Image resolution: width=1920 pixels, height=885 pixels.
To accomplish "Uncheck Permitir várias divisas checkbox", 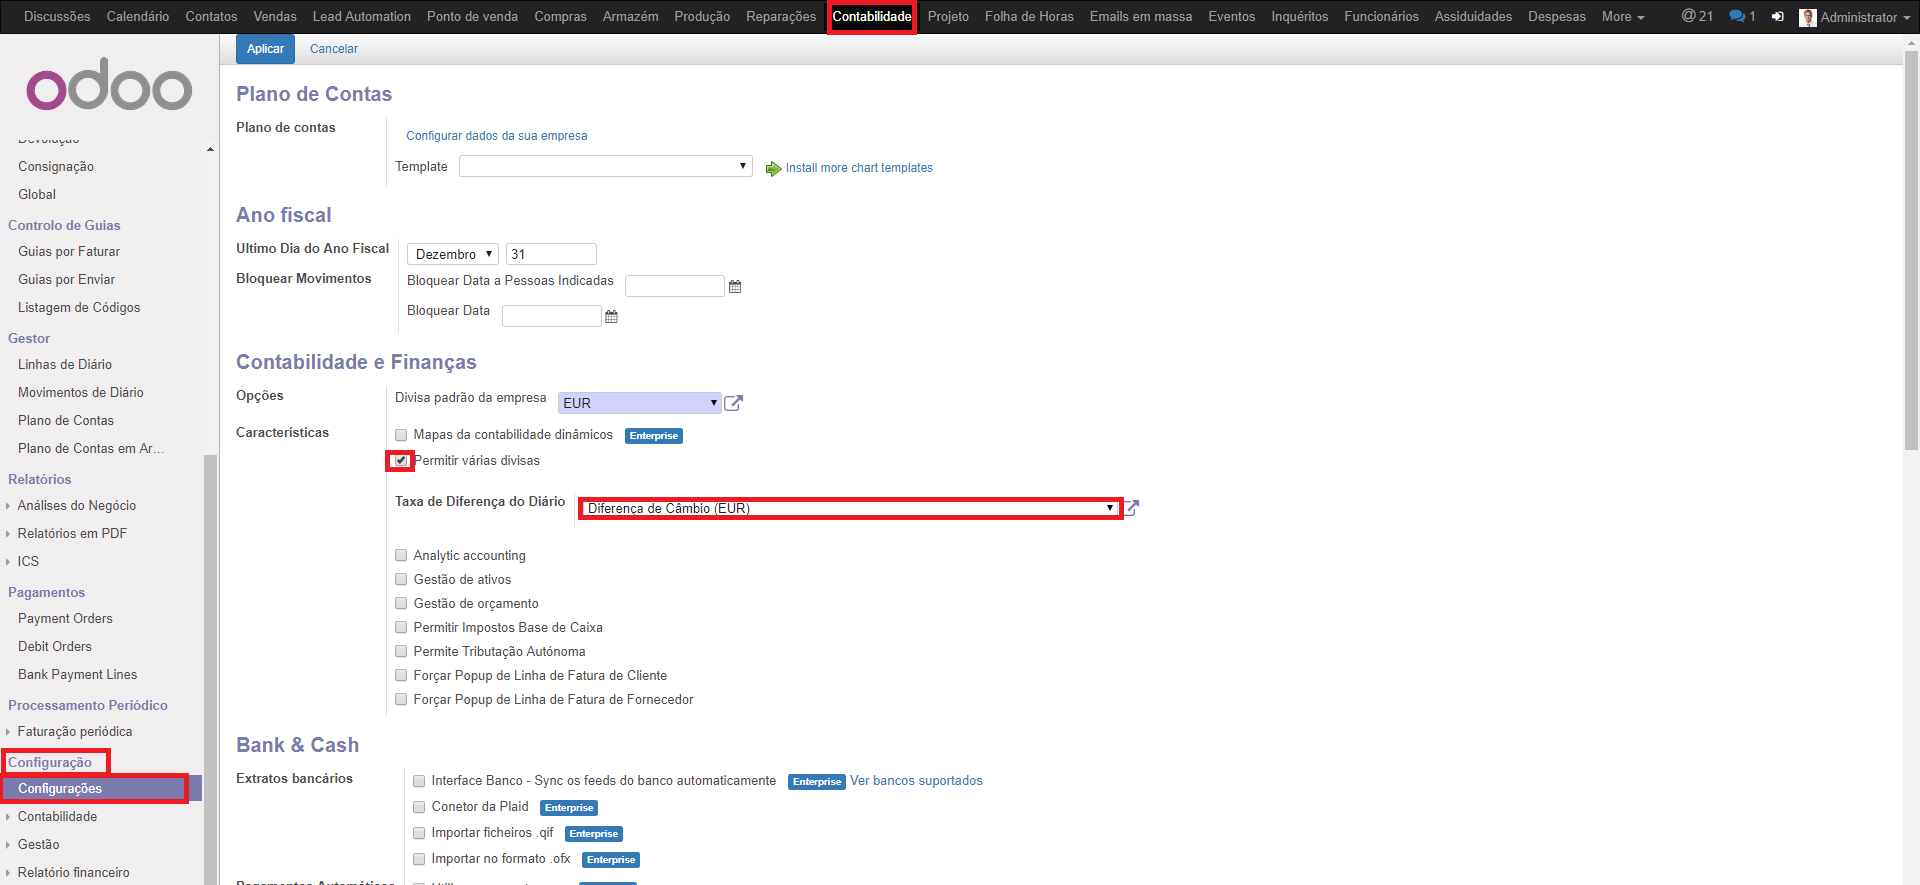I will pyautogui.click(x=401, y=461).
